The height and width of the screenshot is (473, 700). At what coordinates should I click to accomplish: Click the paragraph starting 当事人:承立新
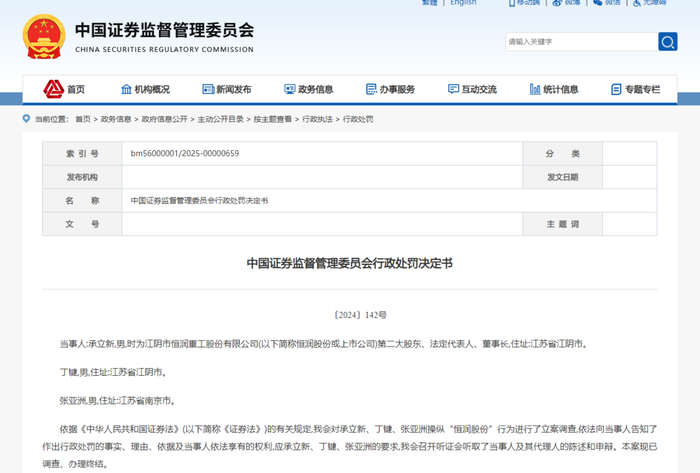(324, 344)
